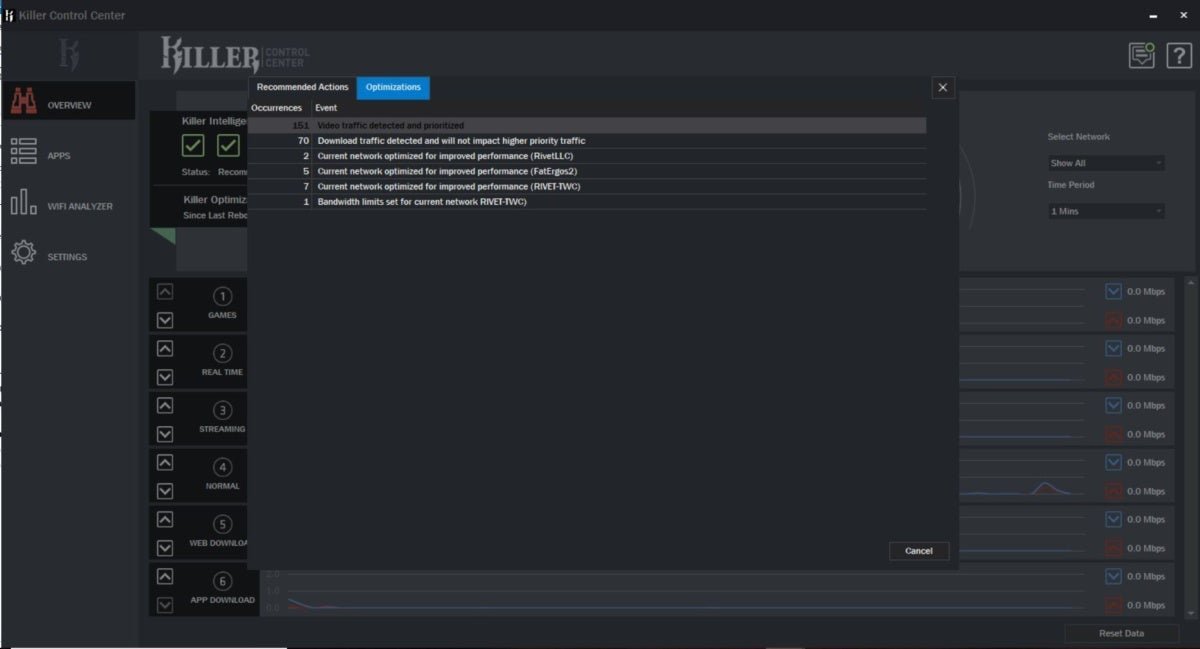Viewport: 1200px width, 649px height.
Task: Move Real Time priority up arrow
Action: click(x=165, y=348)
